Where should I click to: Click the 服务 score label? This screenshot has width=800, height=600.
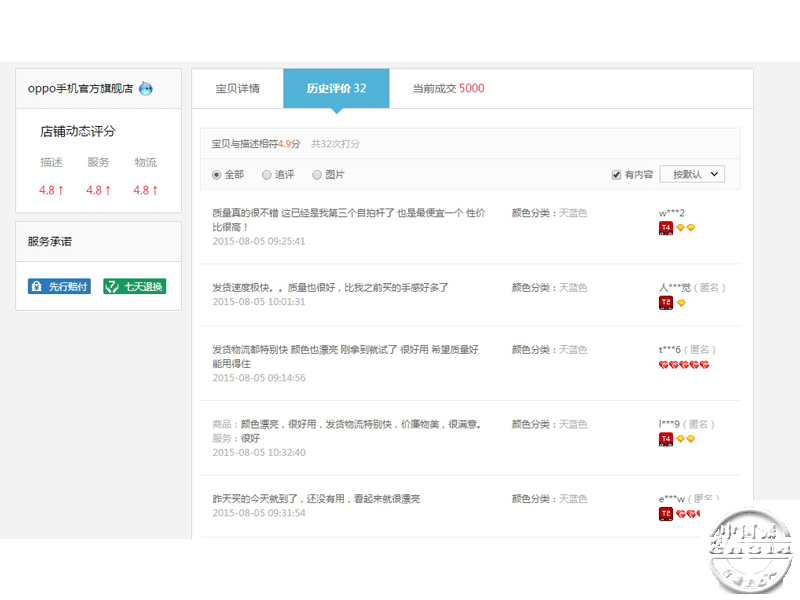coord(98,162)
